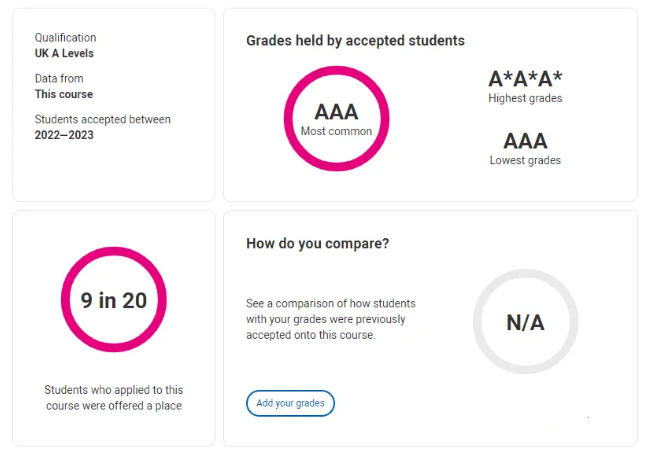This screenshot has width=645, height=459.
Task: Click the Qualification label
Action: pos(65,38)
